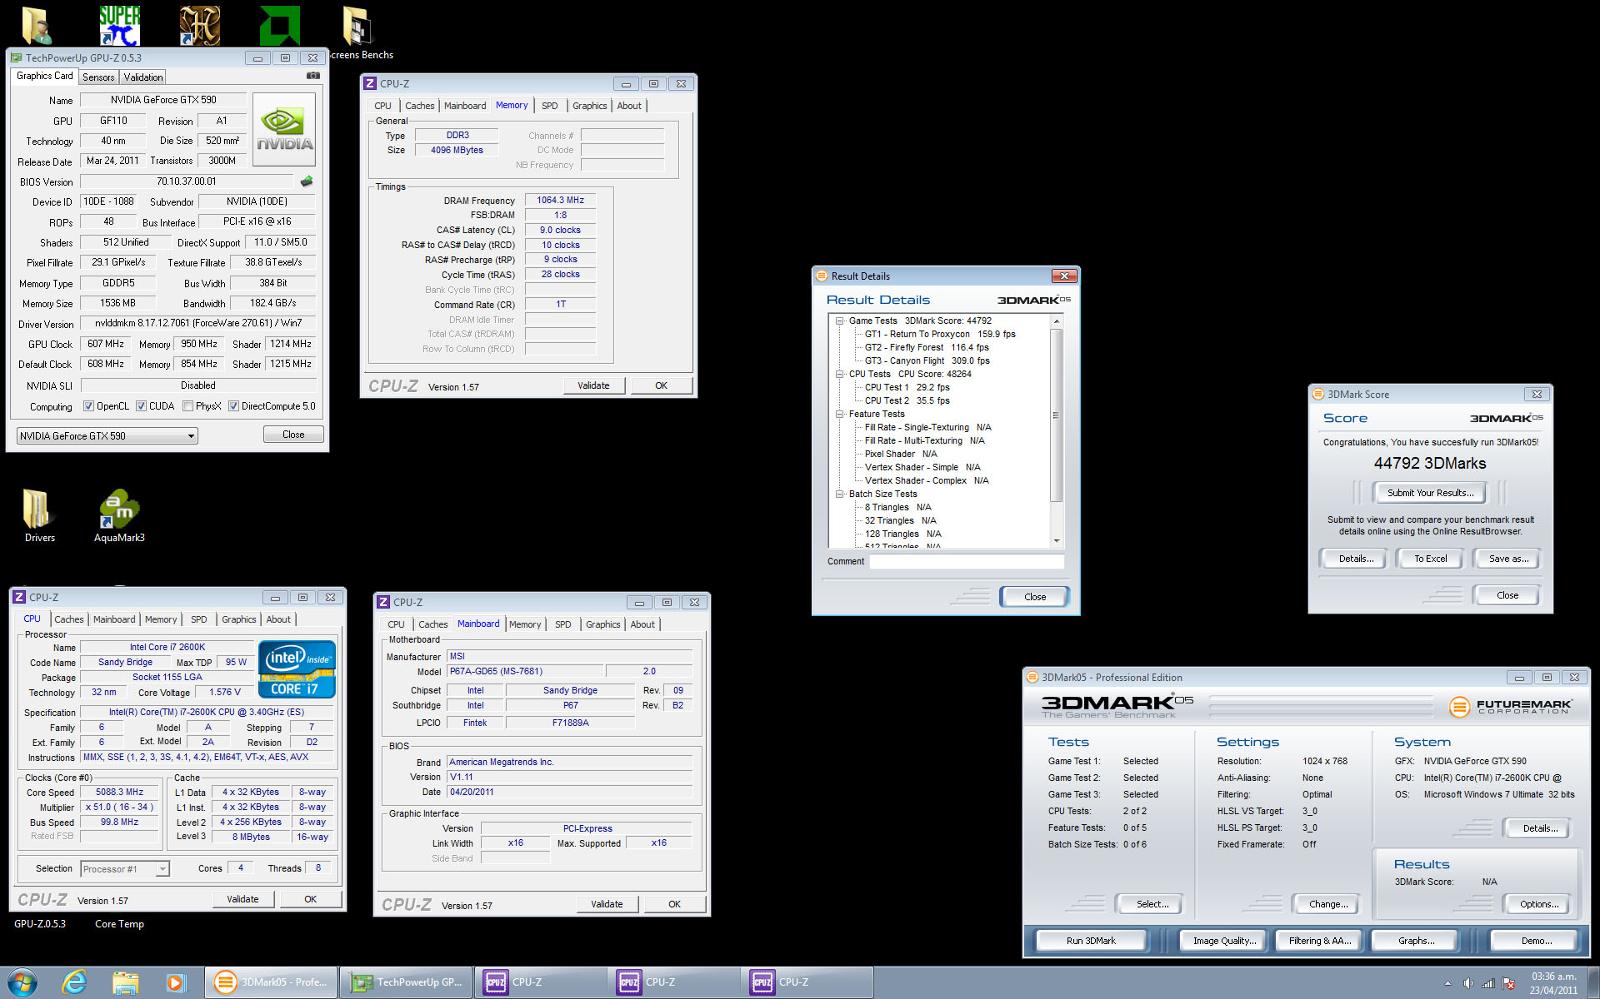Switch to the Validation tab in GPU-Z
The width and height of the screenshot is (1600, 999).
tap(143, 77)
